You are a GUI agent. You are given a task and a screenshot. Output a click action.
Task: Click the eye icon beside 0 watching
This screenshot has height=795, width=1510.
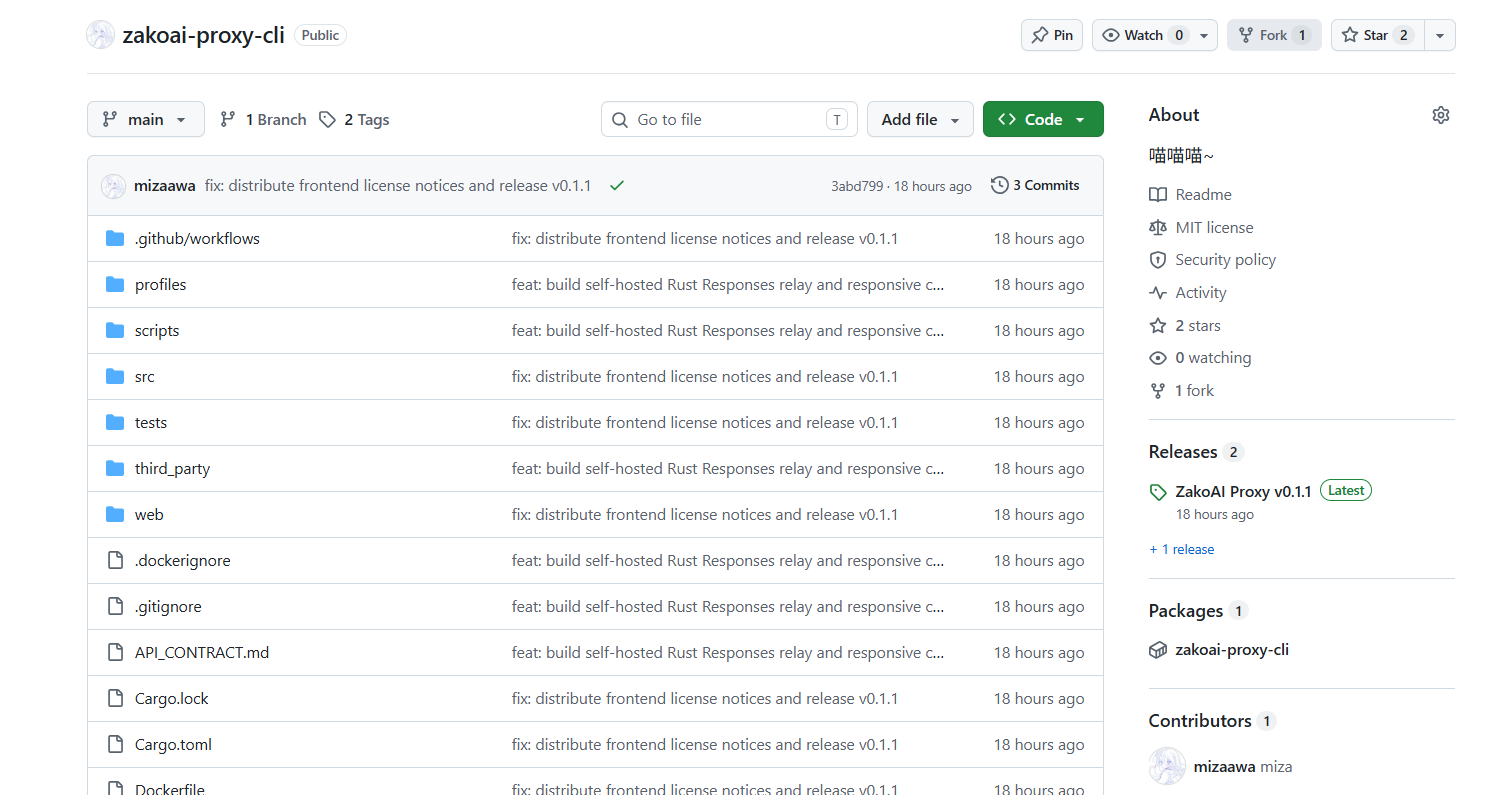click(1158, 358)
